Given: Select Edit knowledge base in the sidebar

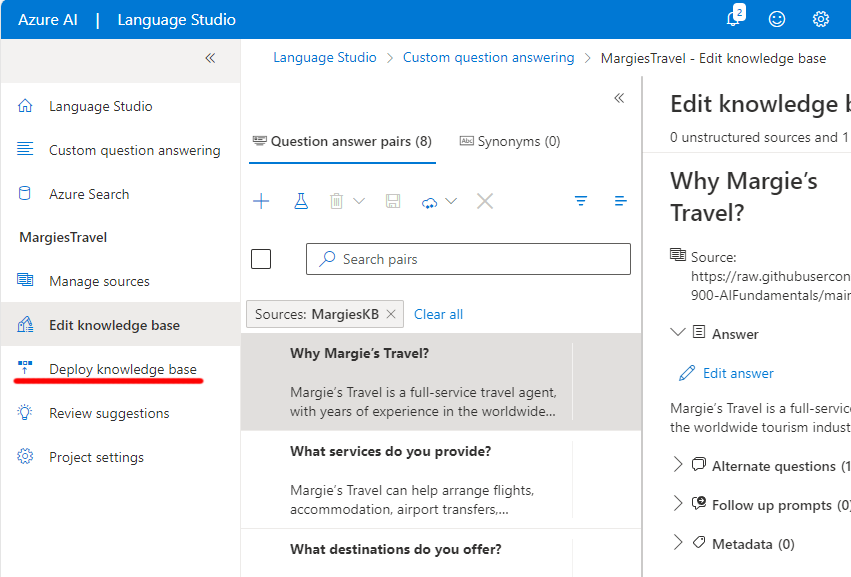Looking at the screenshot, I should point(120,325).
